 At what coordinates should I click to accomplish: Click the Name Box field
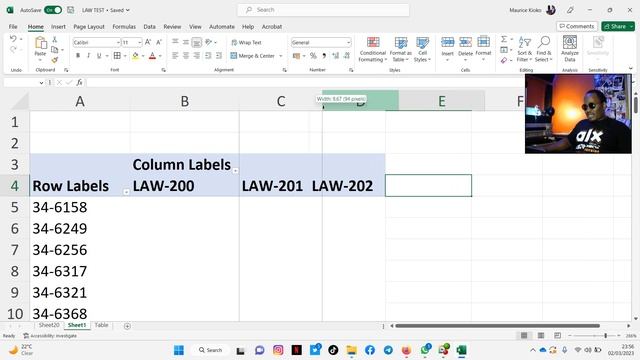24,82
